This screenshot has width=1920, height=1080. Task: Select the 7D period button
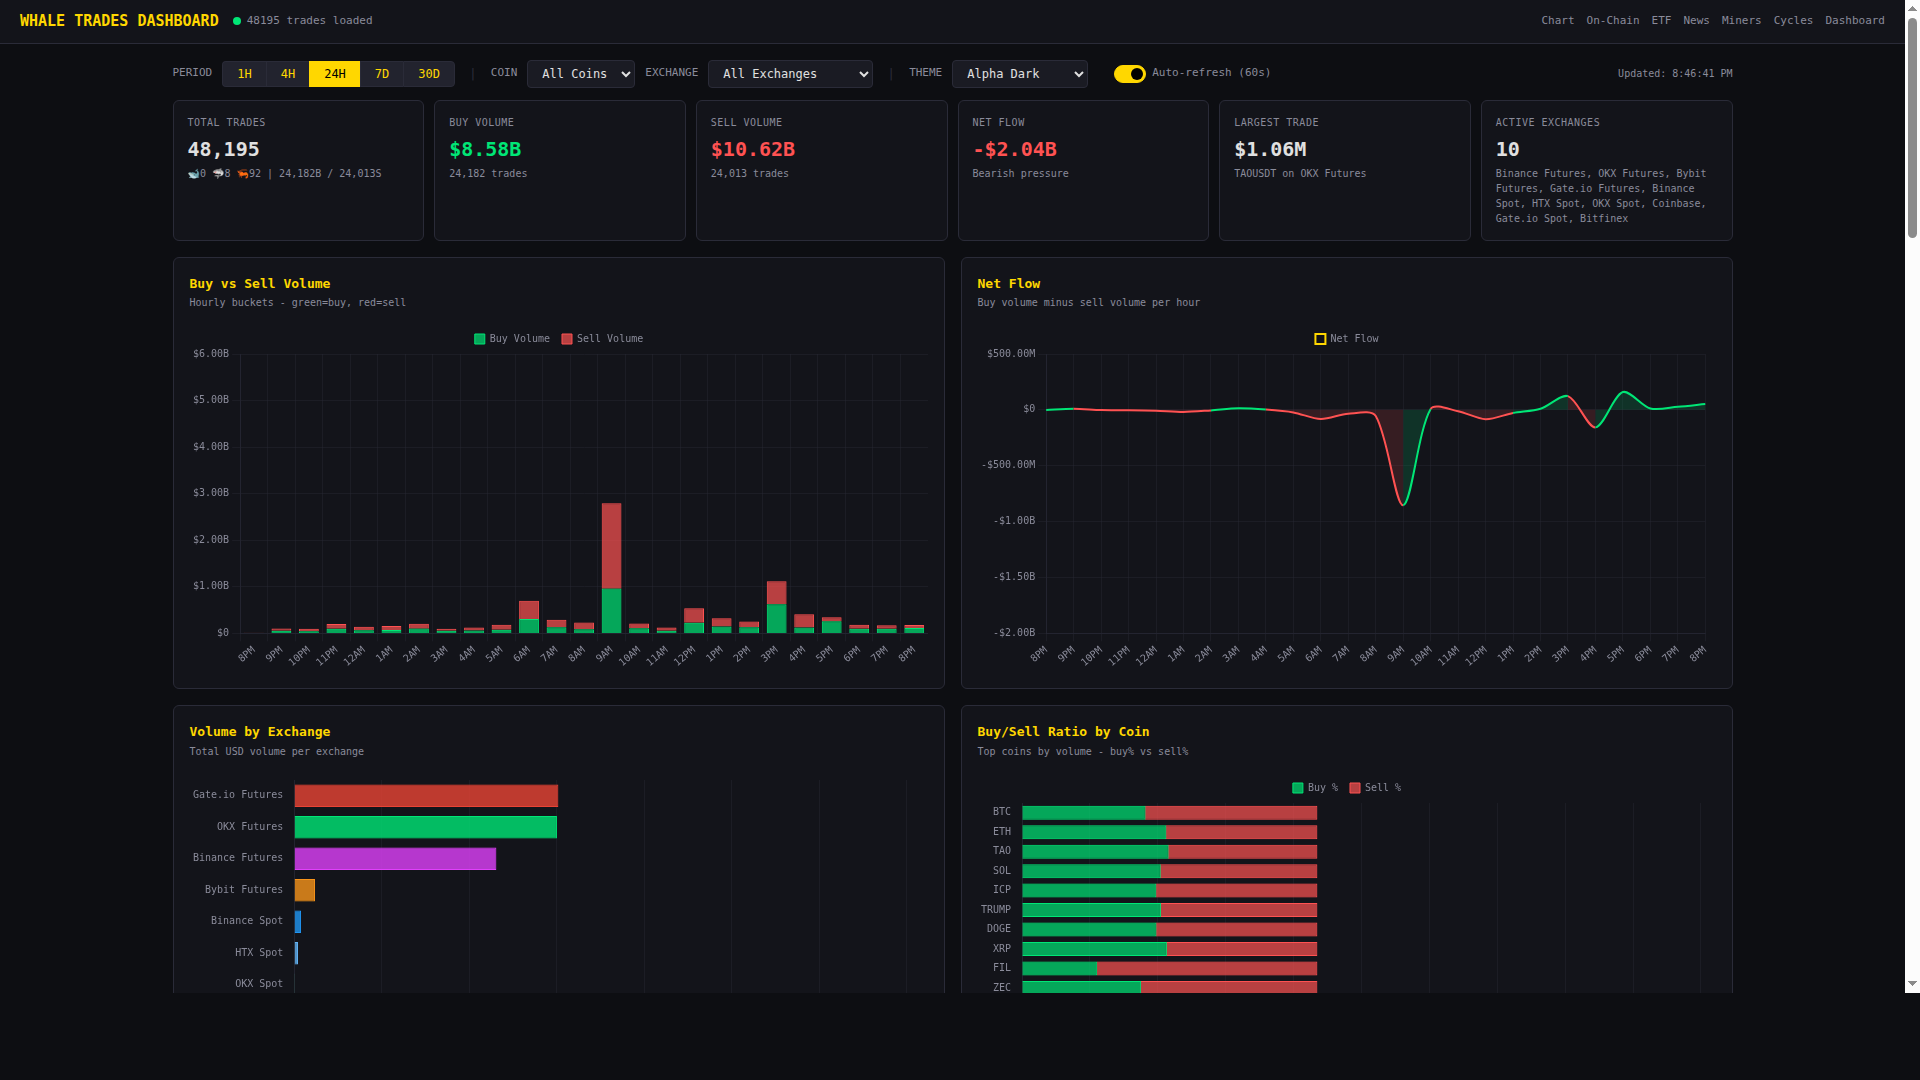point(382,73)
